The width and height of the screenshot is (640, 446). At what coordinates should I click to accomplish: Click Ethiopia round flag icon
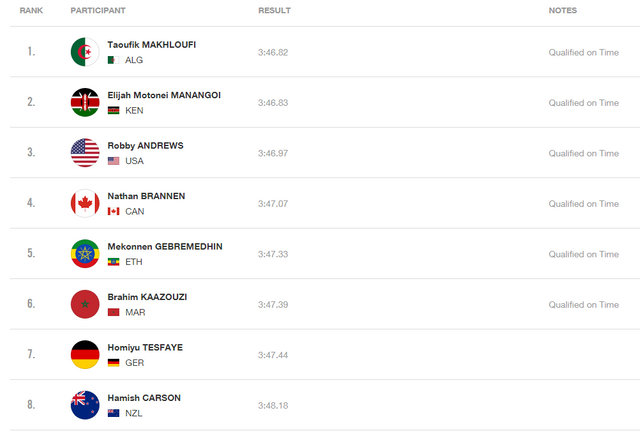85,254
